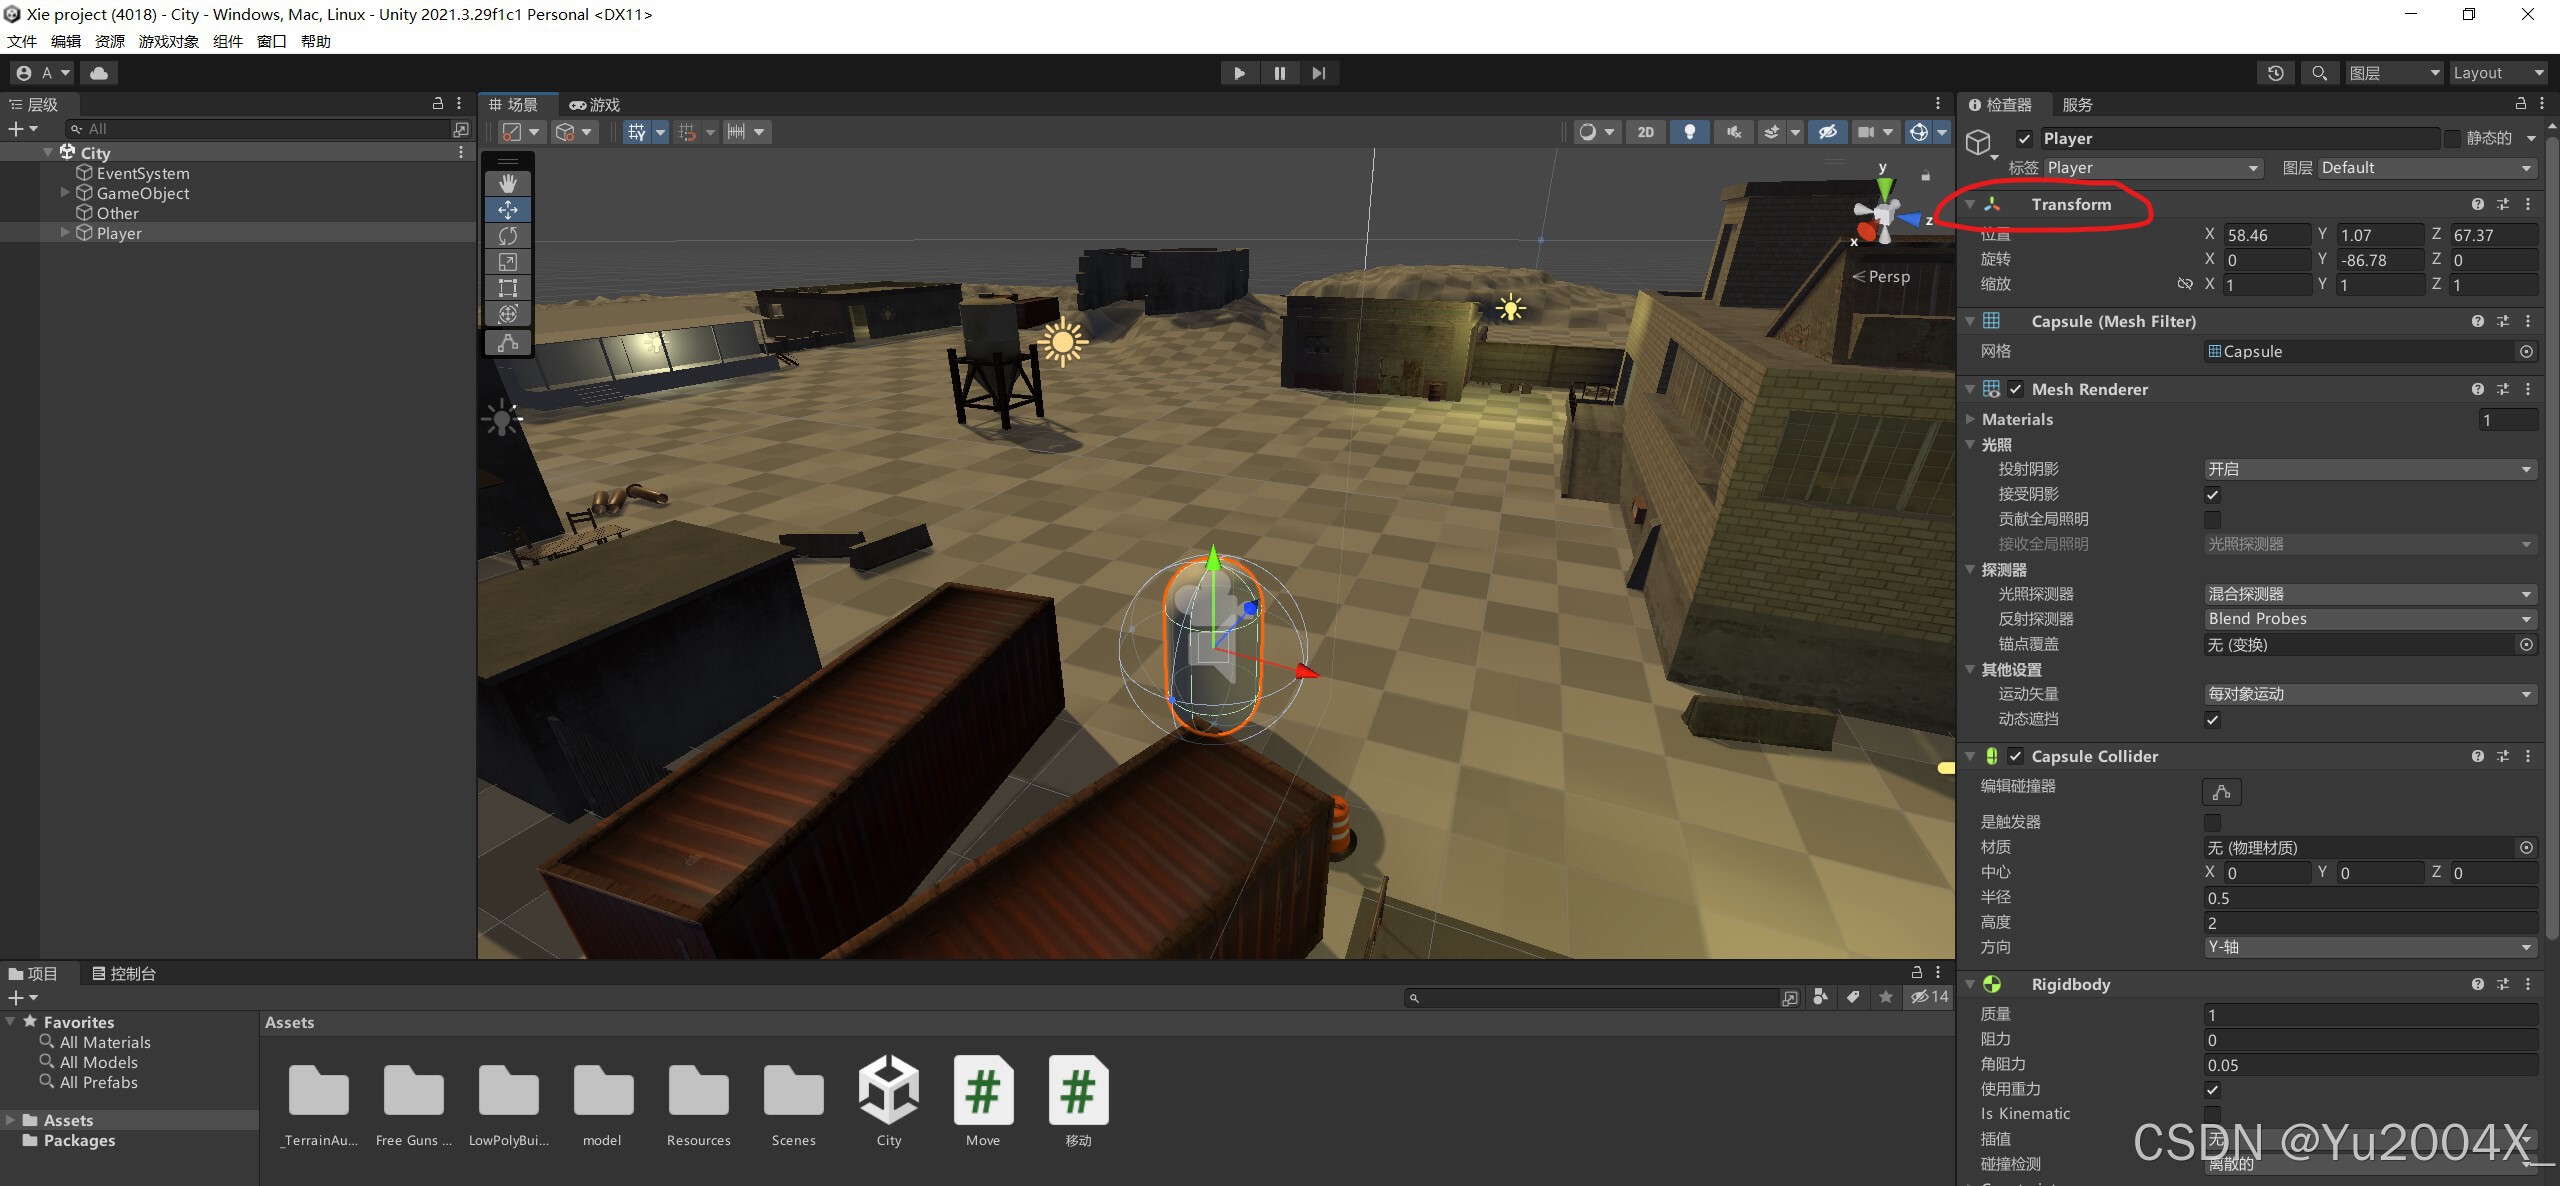Click the Play button
The width and height of the screenshot is (2560, 1186).
[1239, 73]
